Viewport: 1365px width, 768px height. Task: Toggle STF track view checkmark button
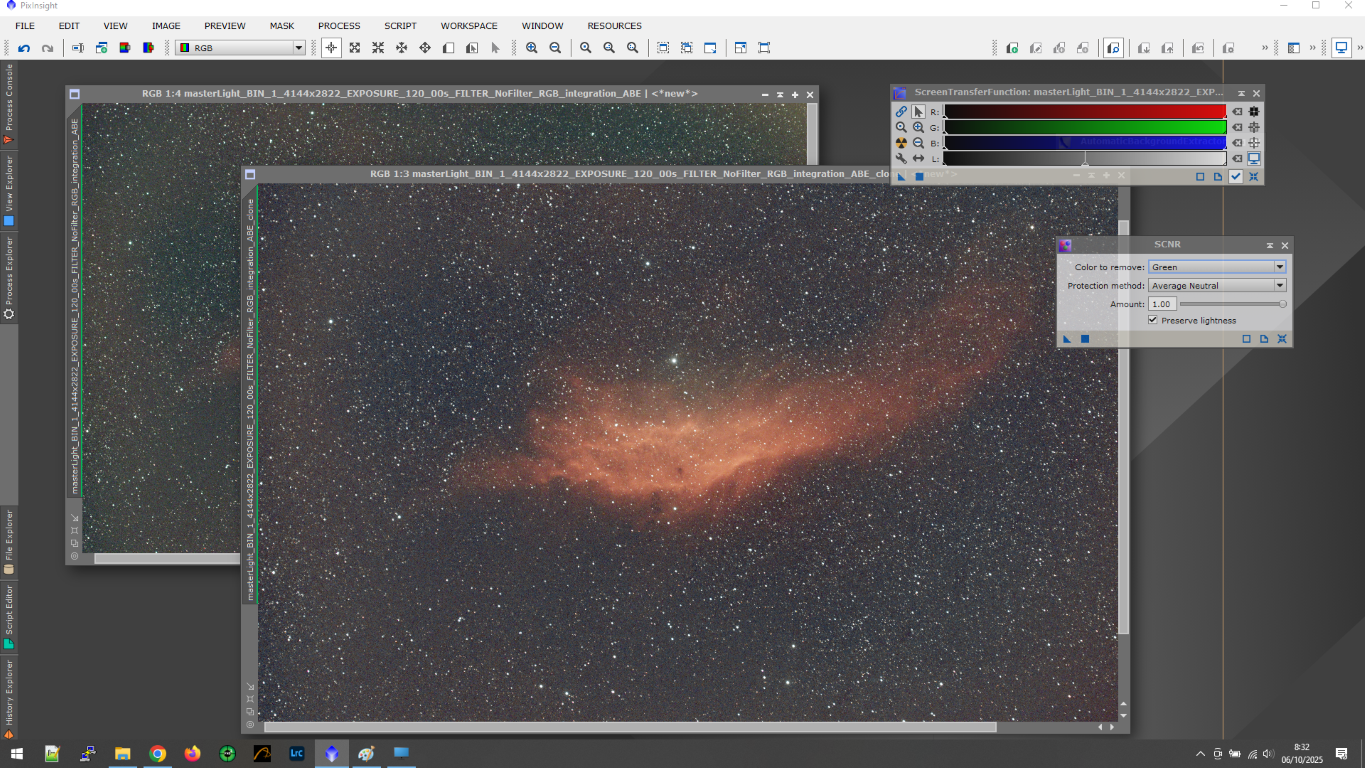pyautogui.click(x=1236, y=177)
